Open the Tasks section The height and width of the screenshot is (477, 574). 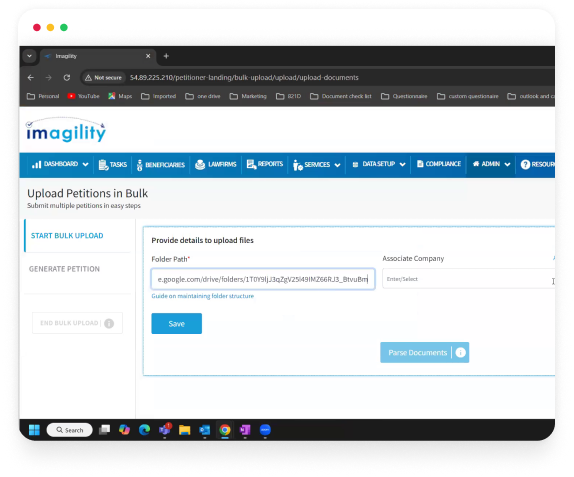[113, 165]
